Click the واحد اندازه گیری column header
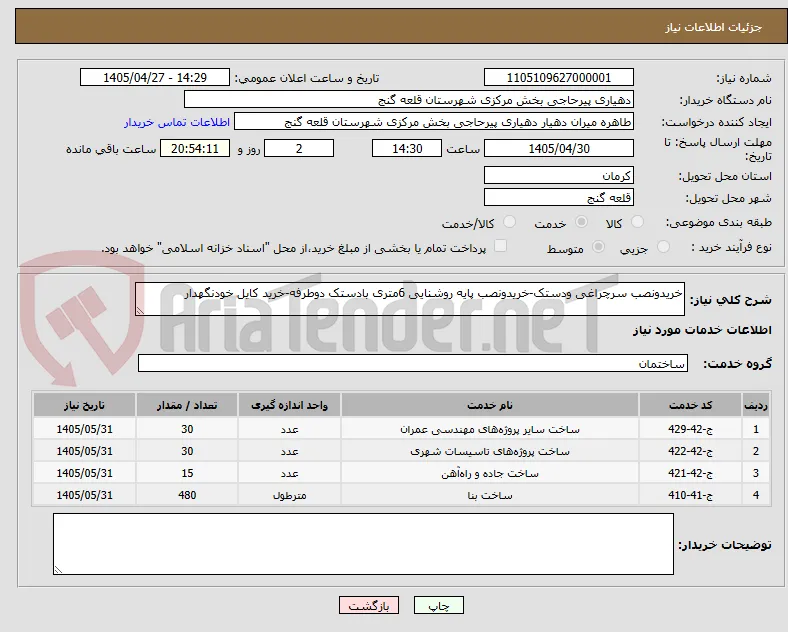The height and width of the screenshot is (632, 788). coord(289,405)
